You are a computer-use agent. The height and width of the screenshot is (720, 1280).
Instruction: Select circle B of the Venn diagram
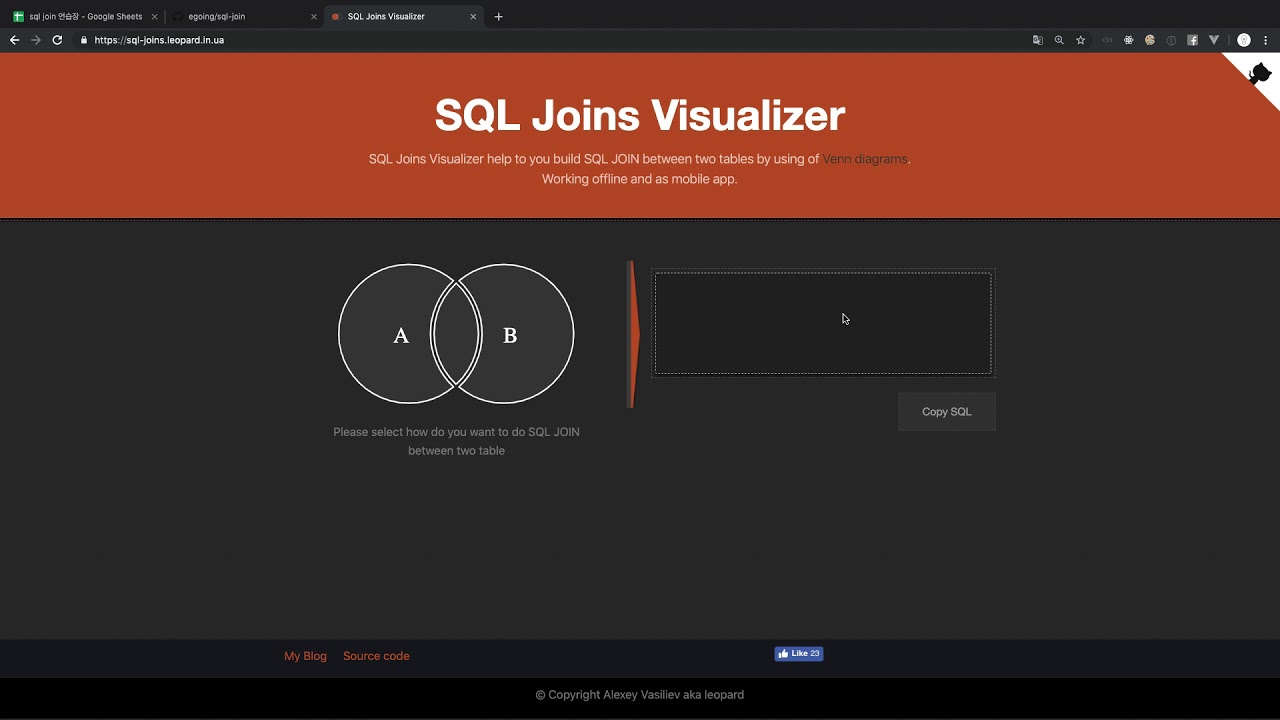[x=528, y=334]
